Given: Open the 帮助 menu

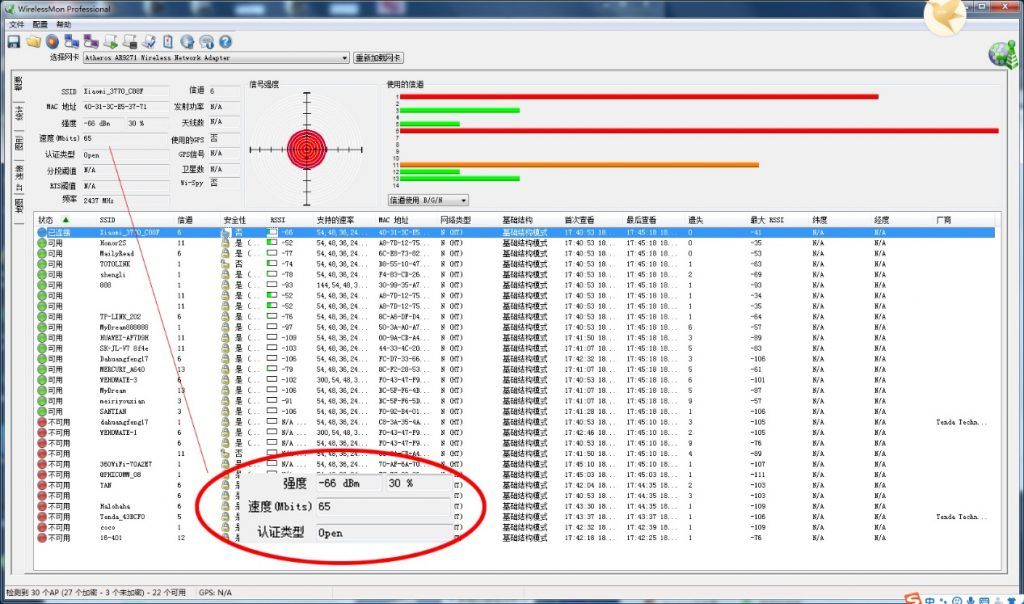Looking at the screenshot, I should click(x=63, y=24).
